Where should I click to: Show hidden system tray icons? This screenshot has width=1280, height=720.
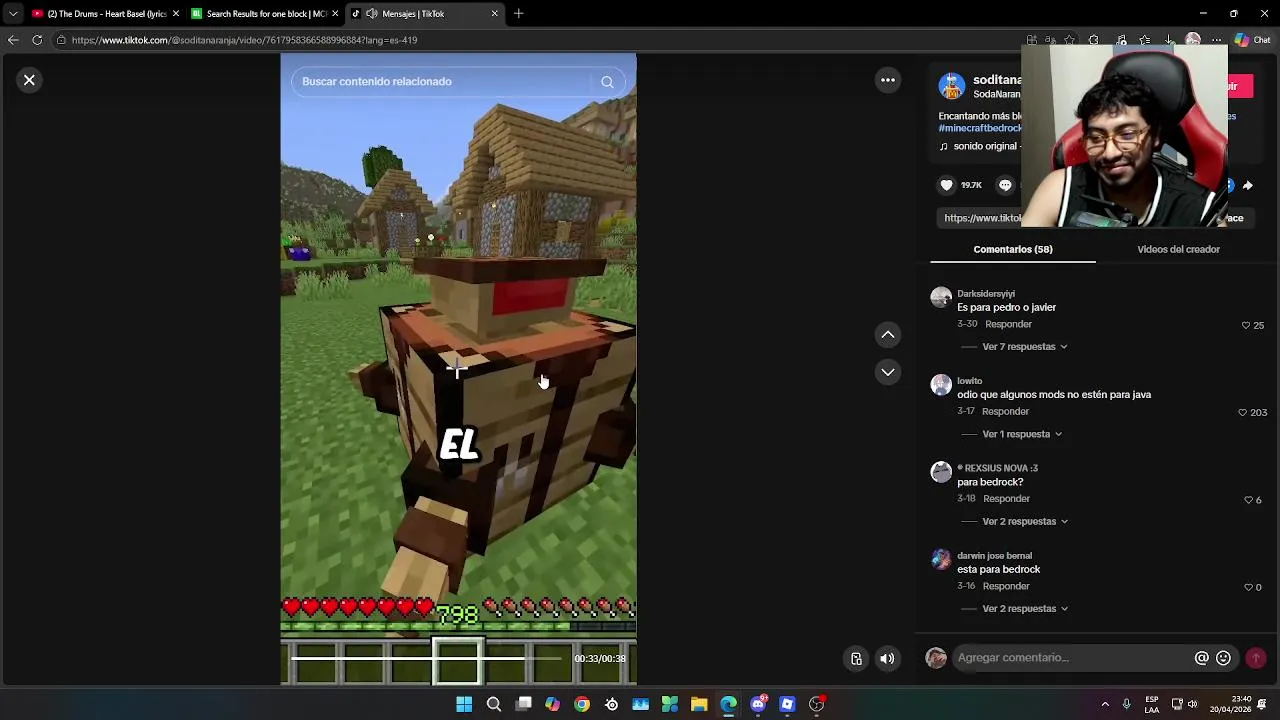point(1105,704)
